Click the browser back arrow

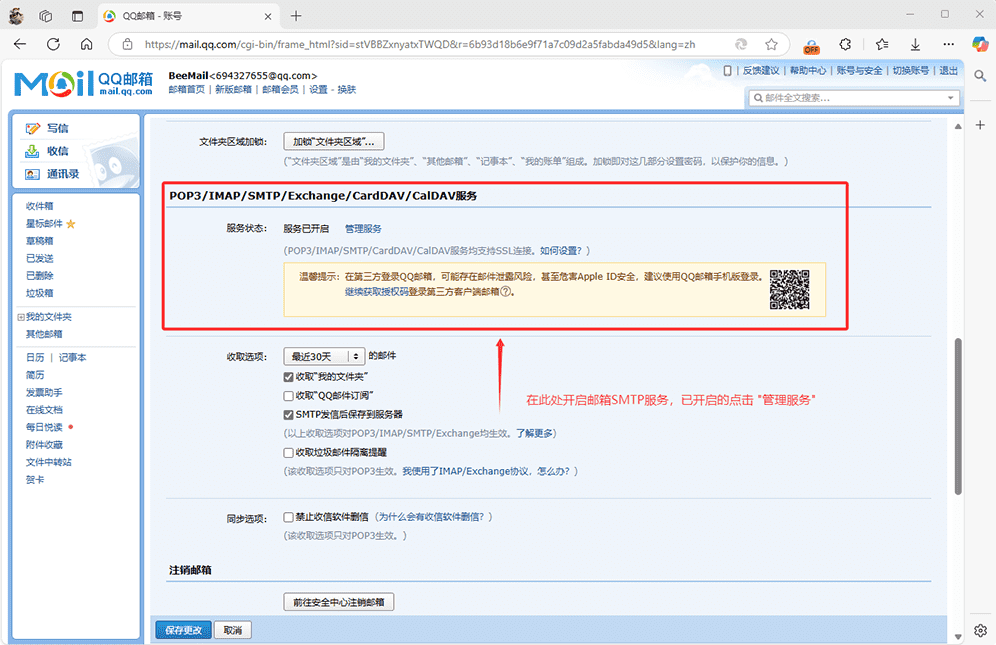[x=20, y=44]
